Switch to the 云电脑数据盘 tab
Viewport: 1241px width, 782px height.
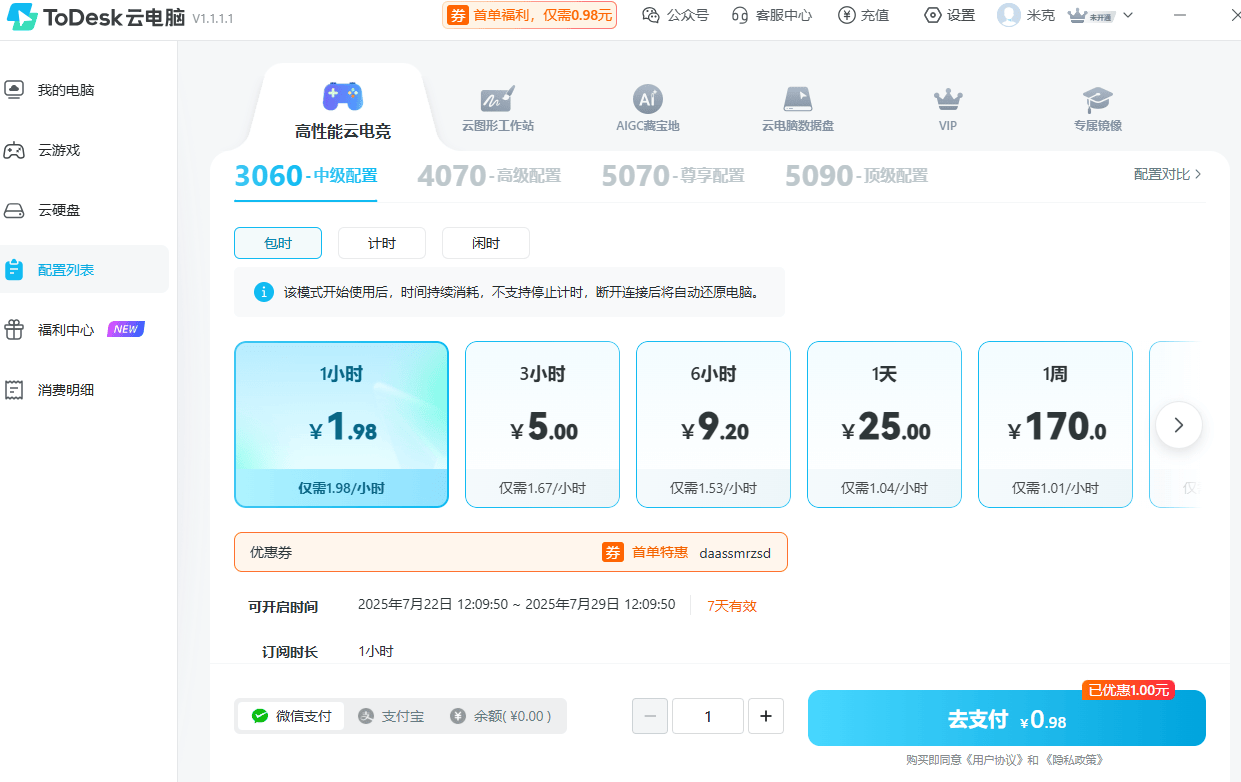pos(797,109)
